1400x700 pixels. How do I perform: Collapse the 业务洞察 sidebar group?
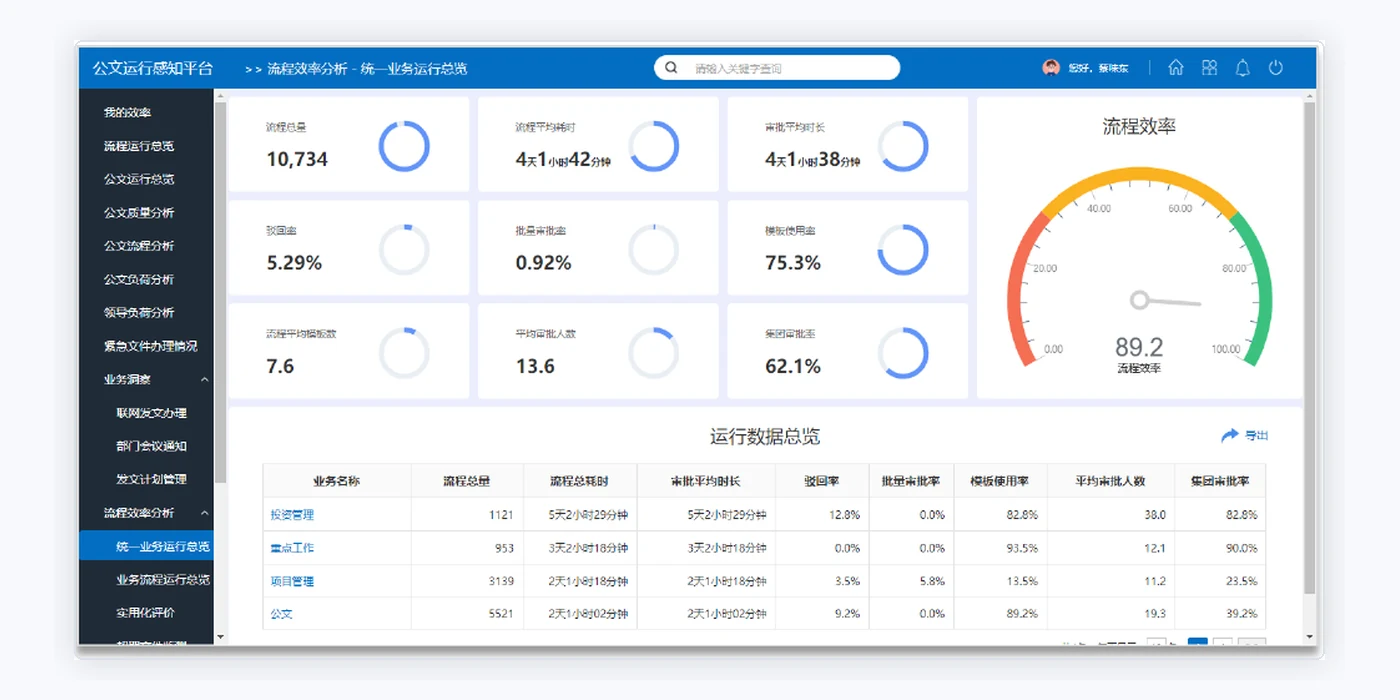pos(205,379)
